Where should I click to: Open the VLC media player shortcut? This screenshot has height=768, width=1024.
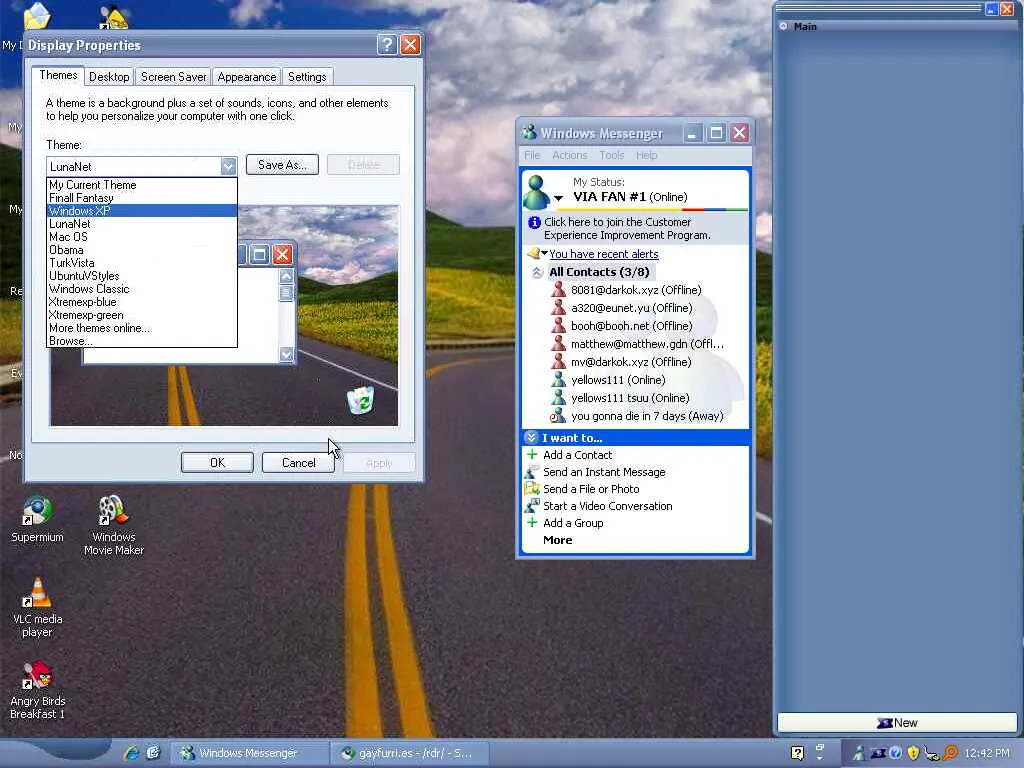(x=37, y=607)
